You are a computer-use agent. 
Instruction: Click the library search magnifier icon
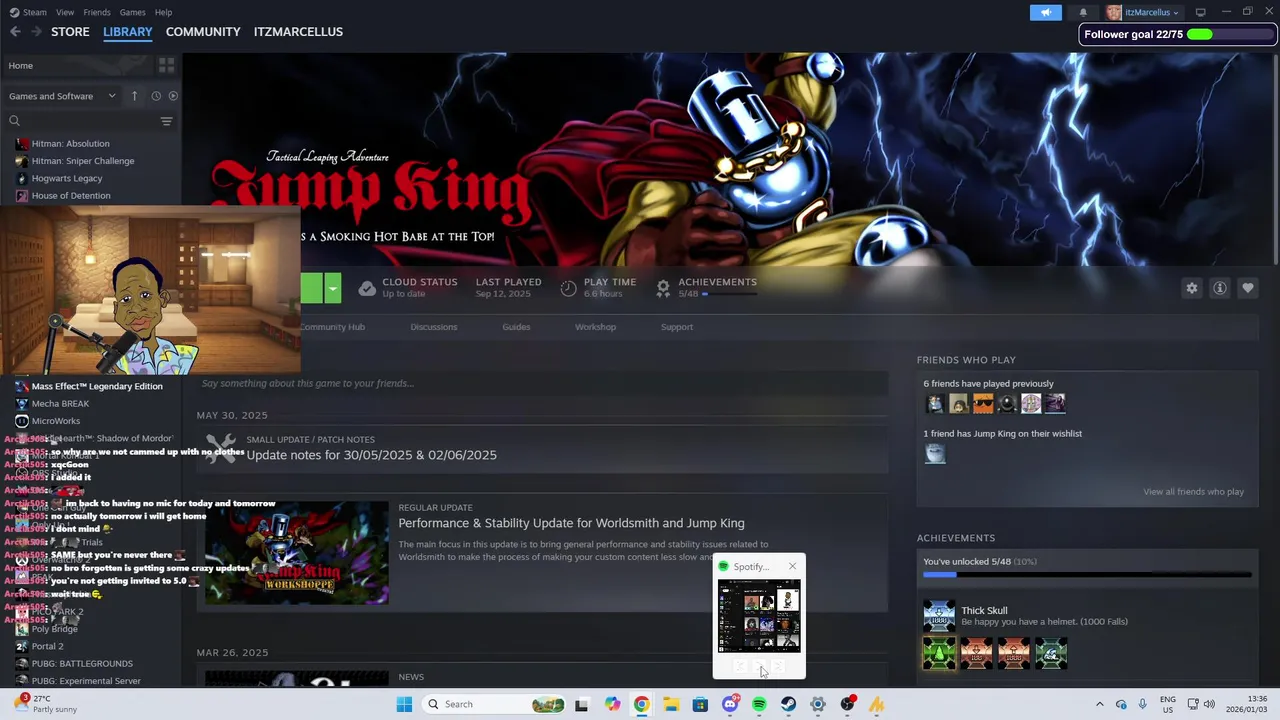click(x=15, y=121)
